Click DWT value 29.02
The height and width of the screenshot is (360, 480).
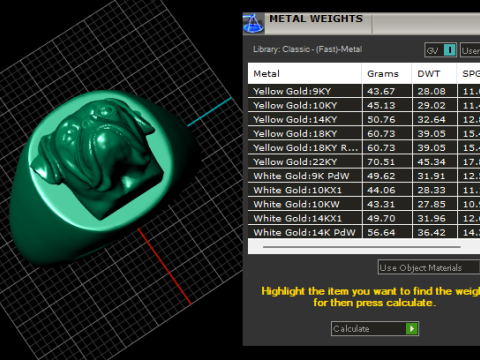432,105
